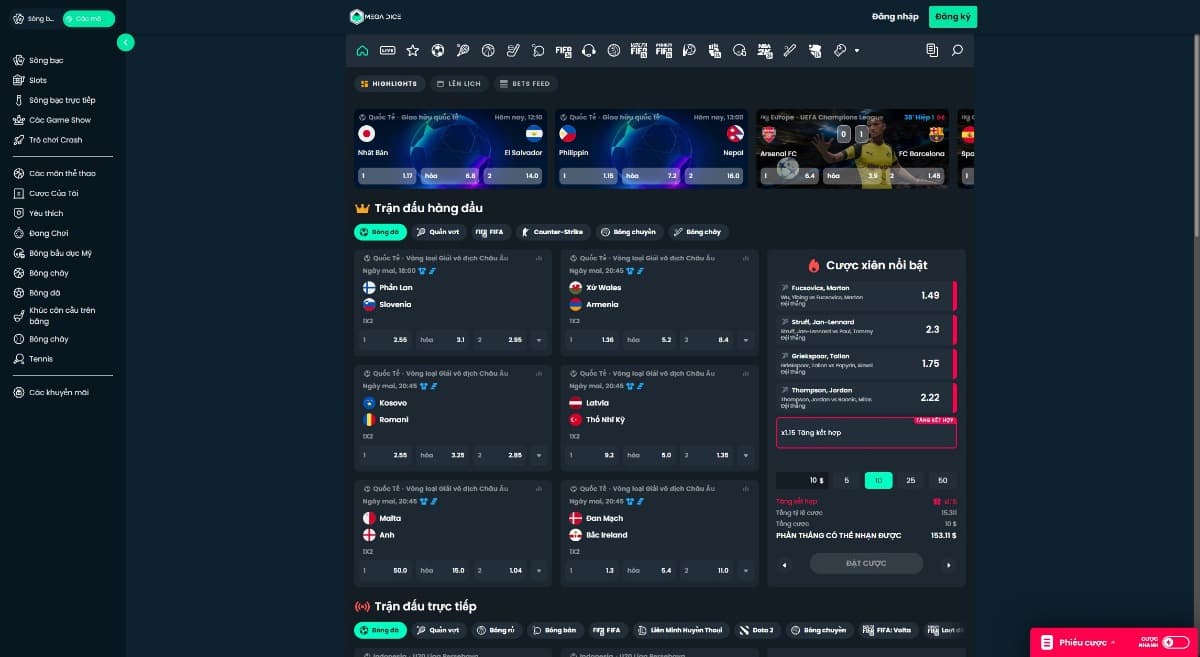1200x657 pixels.
Task: Click the stake amount input field
Action: click(802, 480)
